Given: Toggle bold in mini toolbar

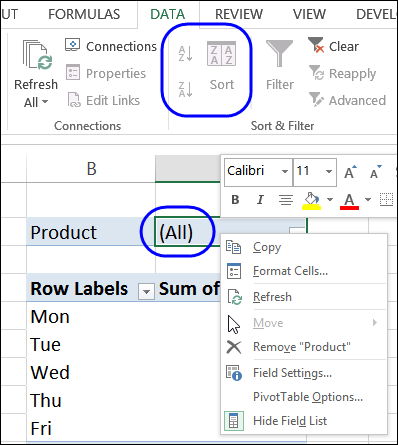Looking at the screenshot, I should point(235,200).
